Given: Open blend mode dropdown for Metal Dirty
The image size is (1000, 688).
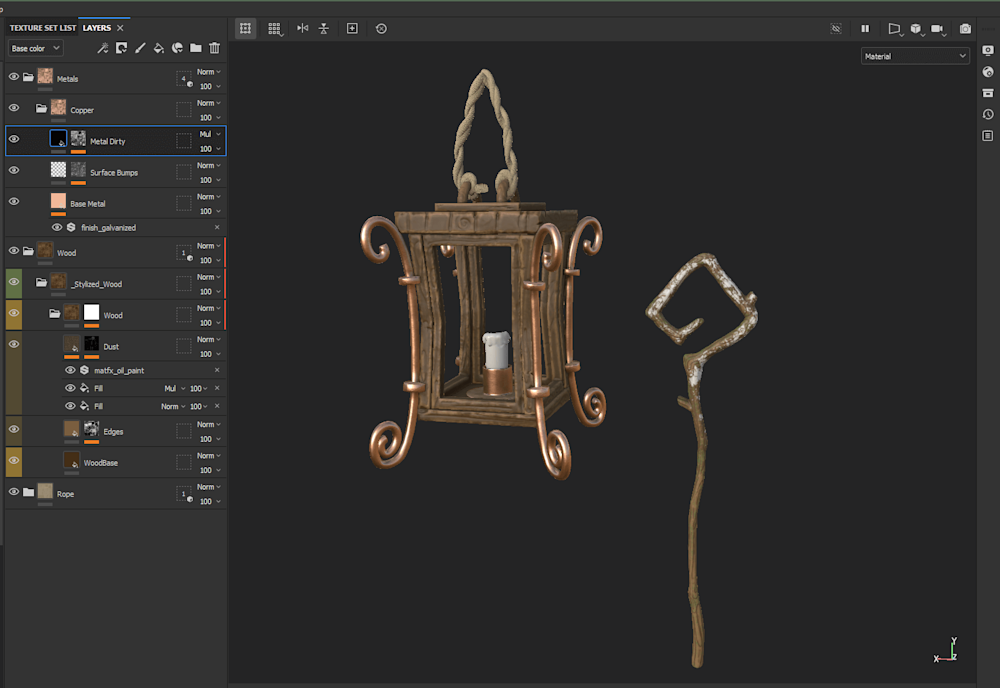Looking at the screenshot, I should (209, 134).
